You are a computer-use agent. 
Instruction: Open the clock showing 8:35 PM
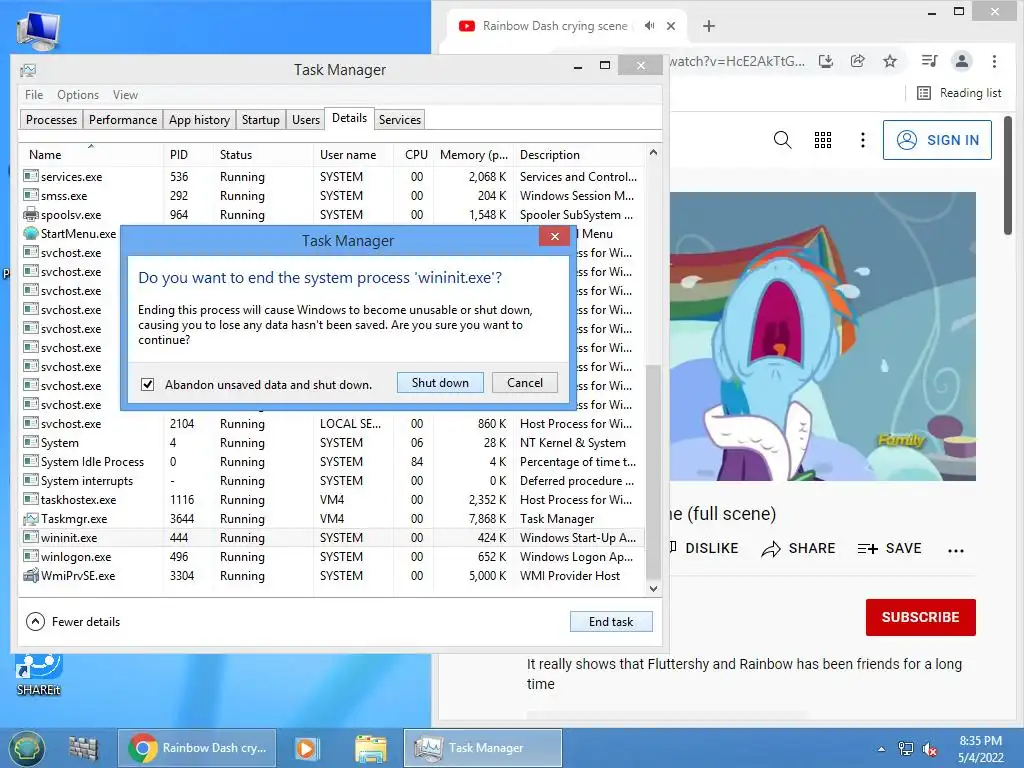[980, 749]
